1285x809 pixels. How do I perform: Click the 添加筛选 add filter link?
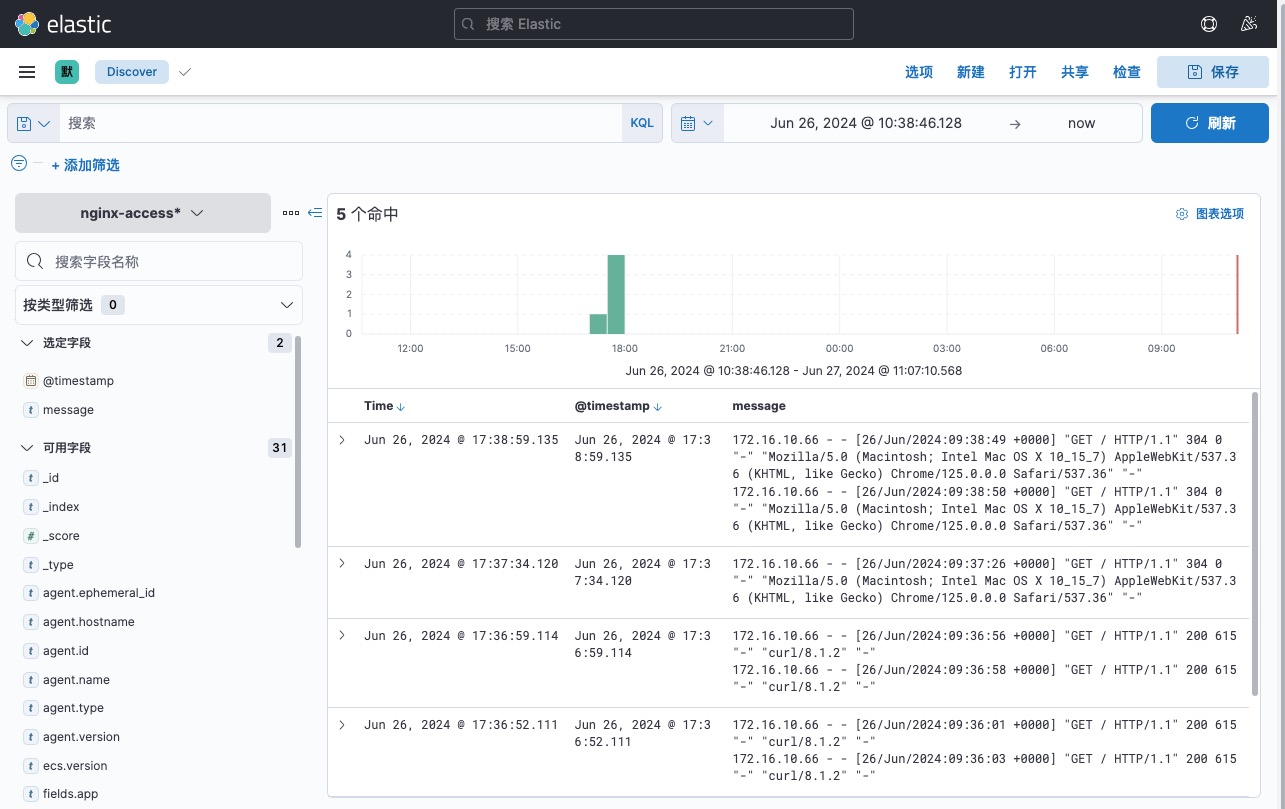(x=85, y=165)
